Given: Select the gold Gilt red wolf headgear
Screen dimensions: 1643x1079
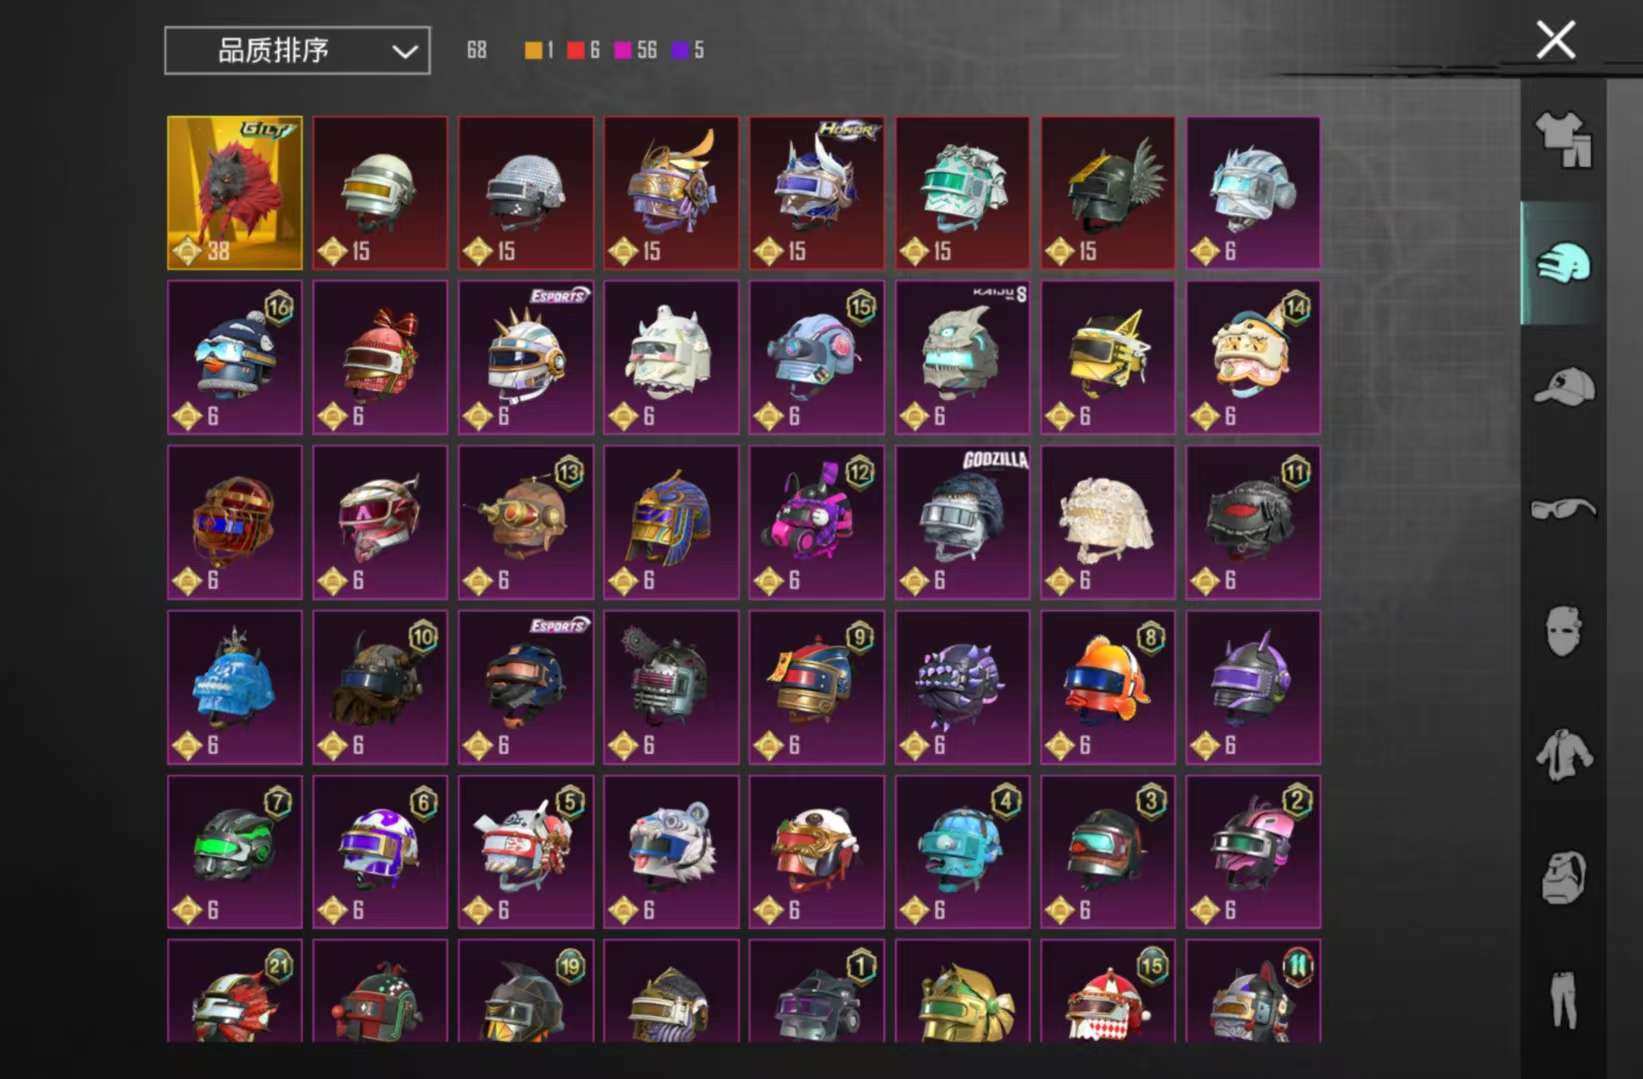Looking at the screenshot, I should coord(235,193).
